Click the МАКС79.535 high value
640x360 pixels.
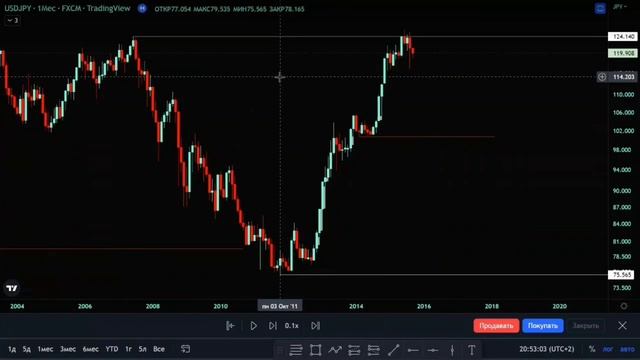point(211,9)
